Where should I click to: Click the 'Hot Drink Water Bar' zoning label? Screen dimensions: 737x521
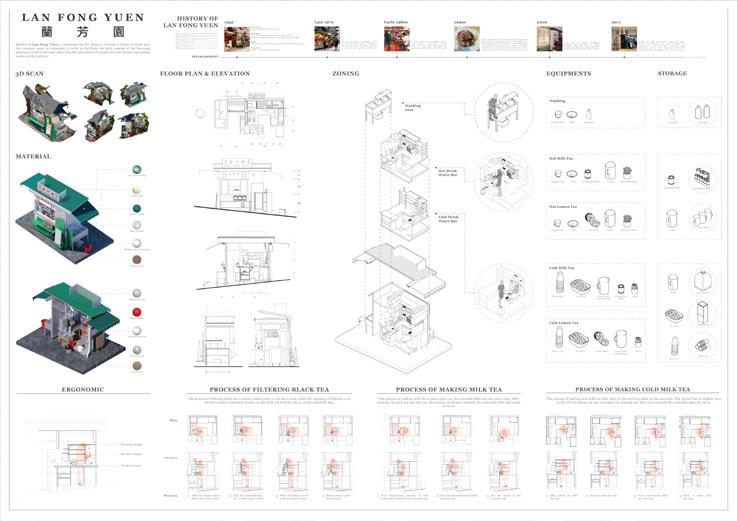(x=447, y=173)
